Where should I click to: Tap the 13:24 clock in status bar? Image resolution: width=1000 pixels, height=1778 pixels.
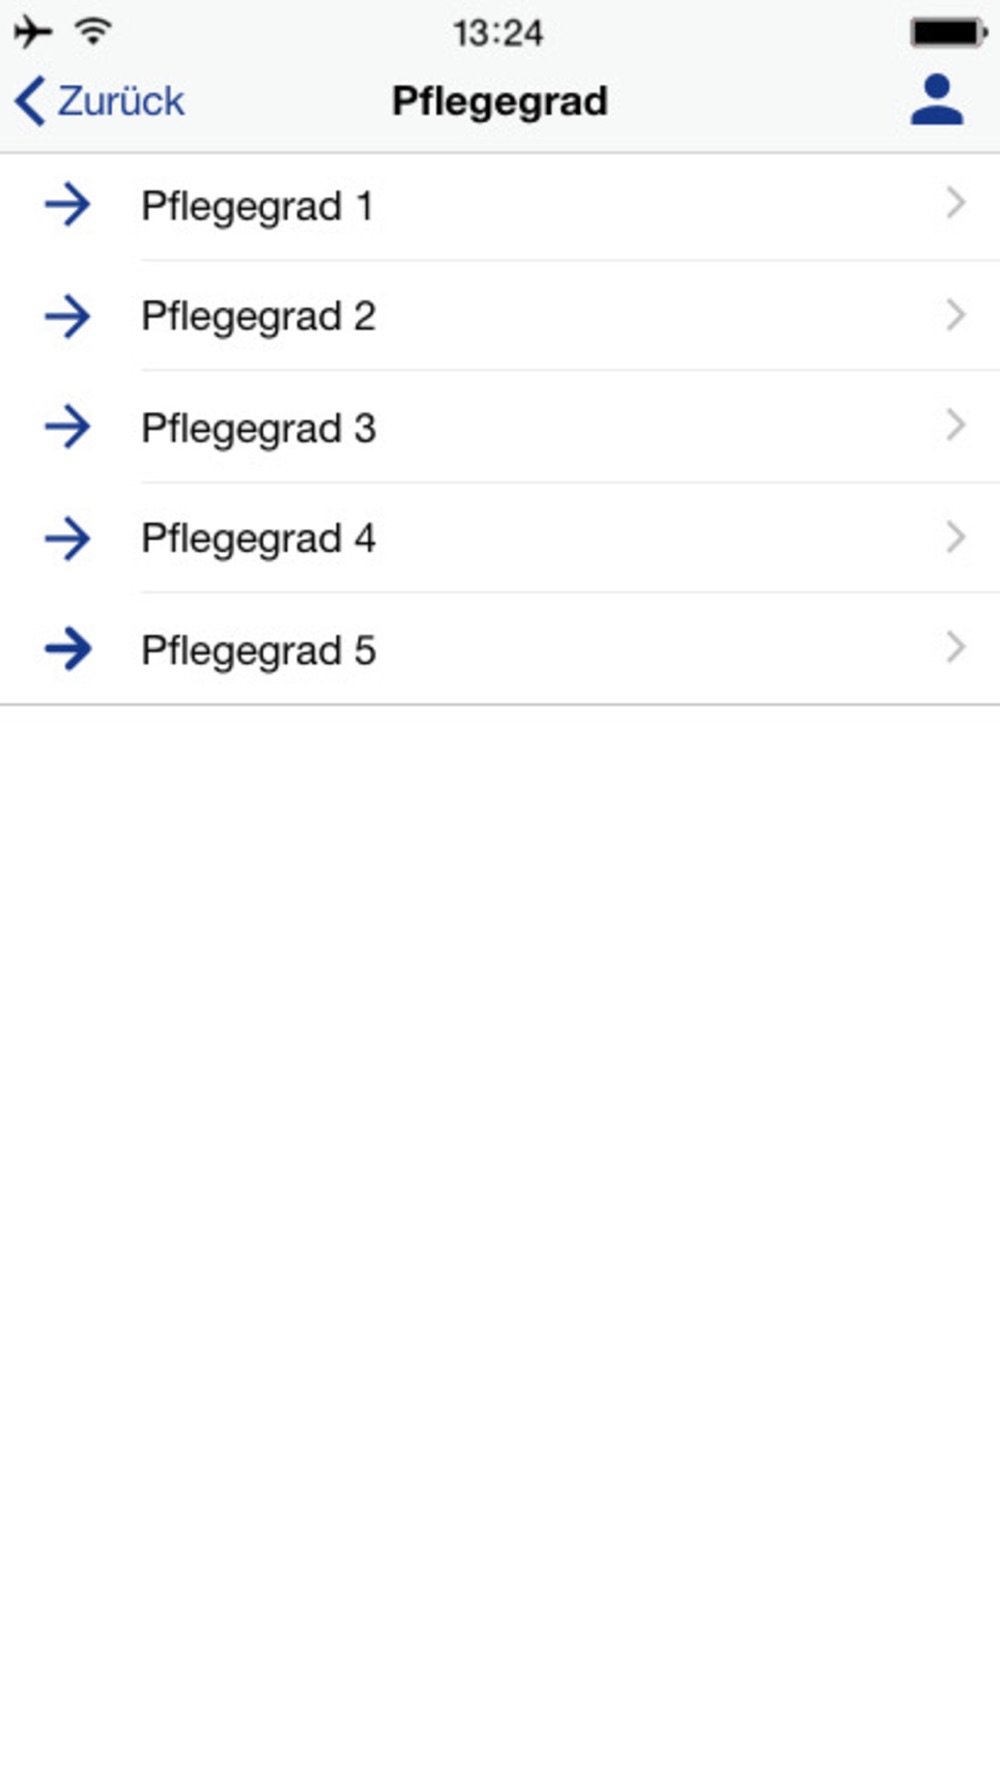(x=497, y=33)
